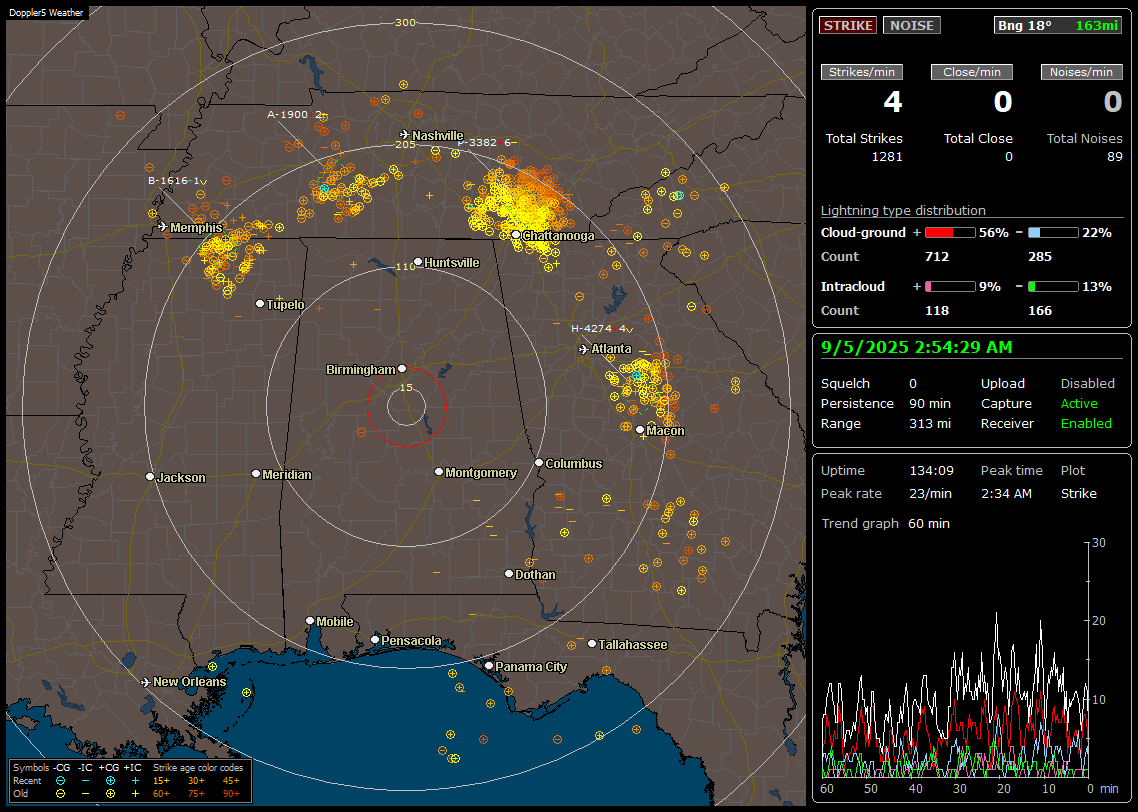This screenshot has height=812, width=1138.
Task: Select the Panama City marker dot
Action: (489, 665)
